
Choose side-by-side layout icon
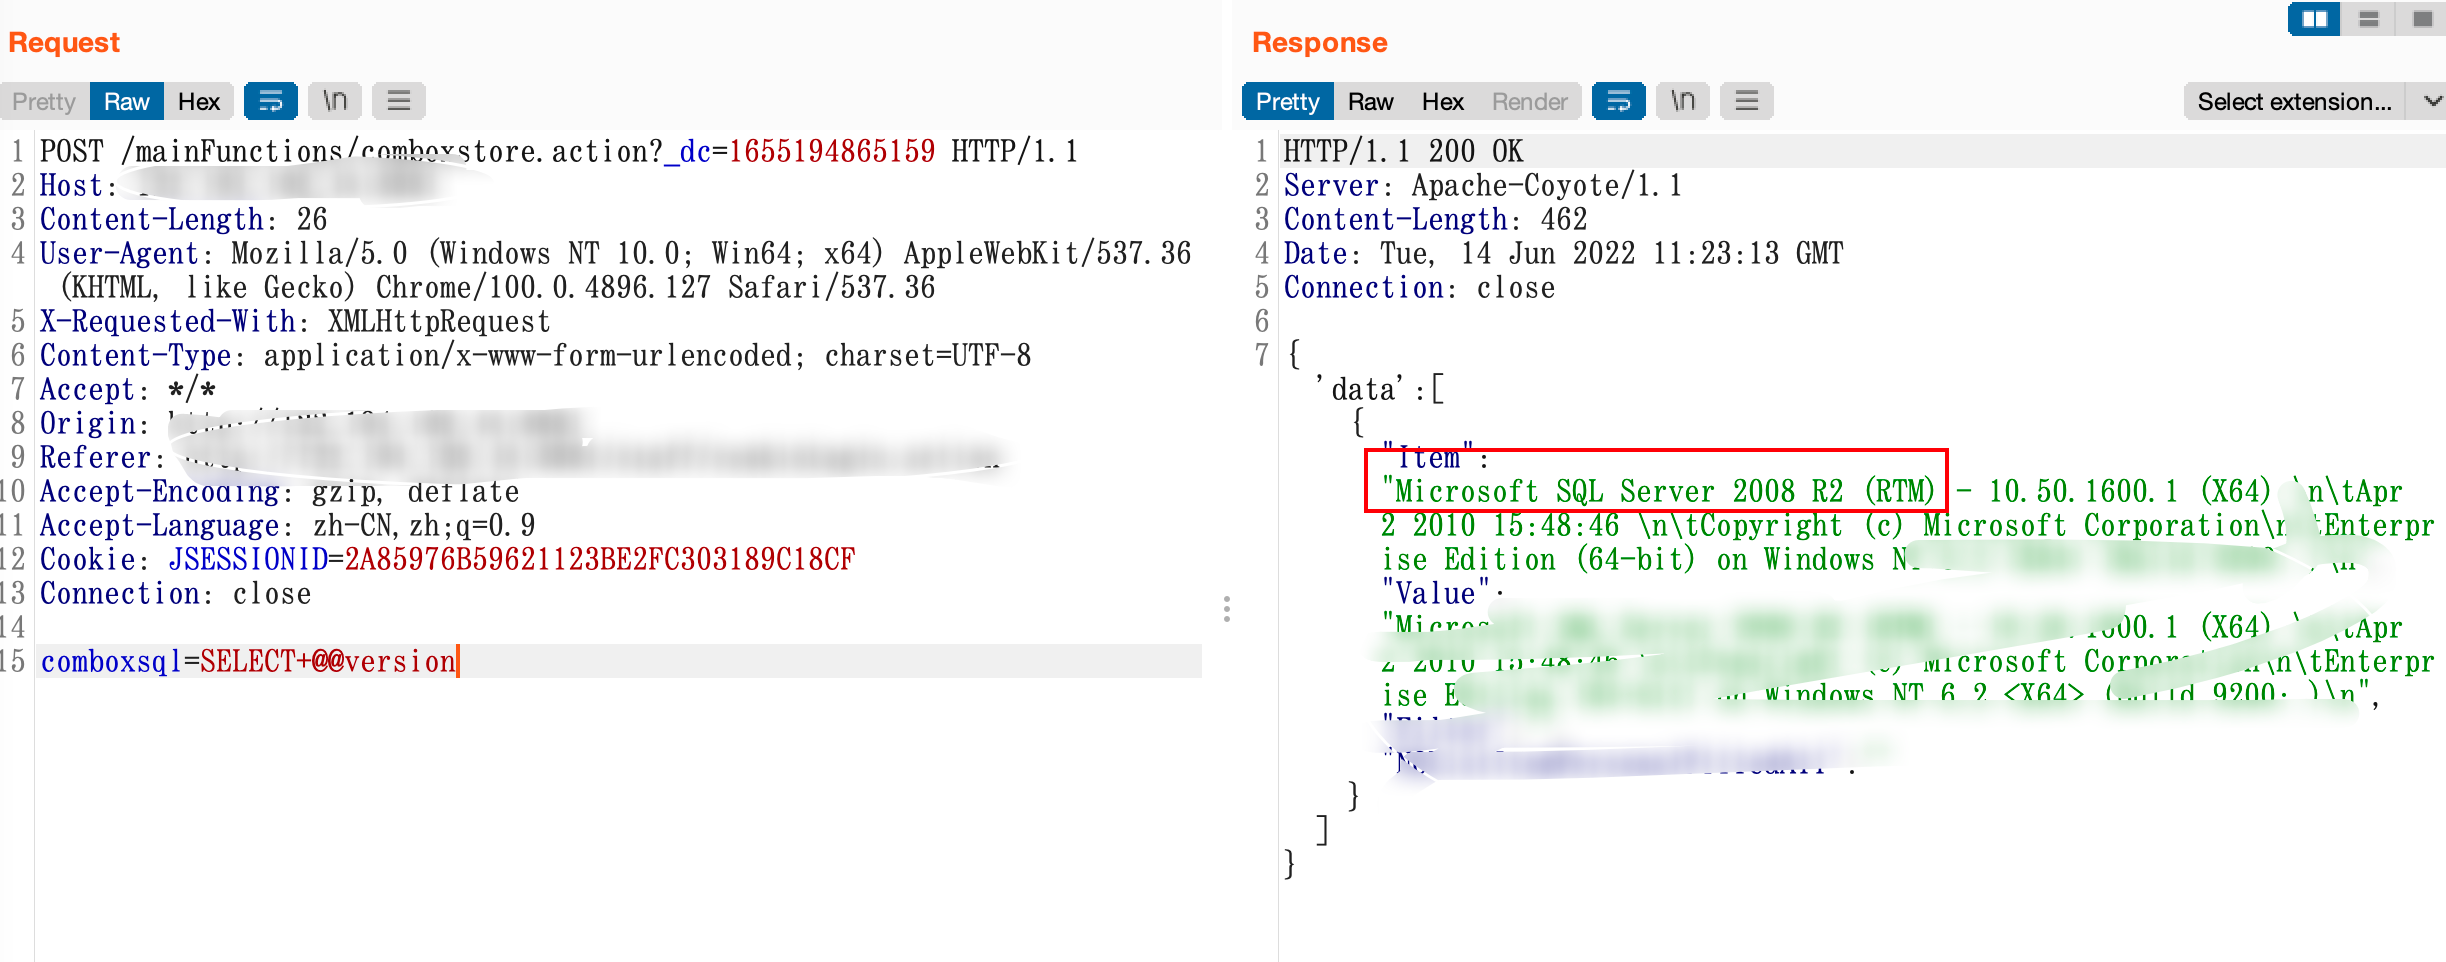(x=2315, y=19)
